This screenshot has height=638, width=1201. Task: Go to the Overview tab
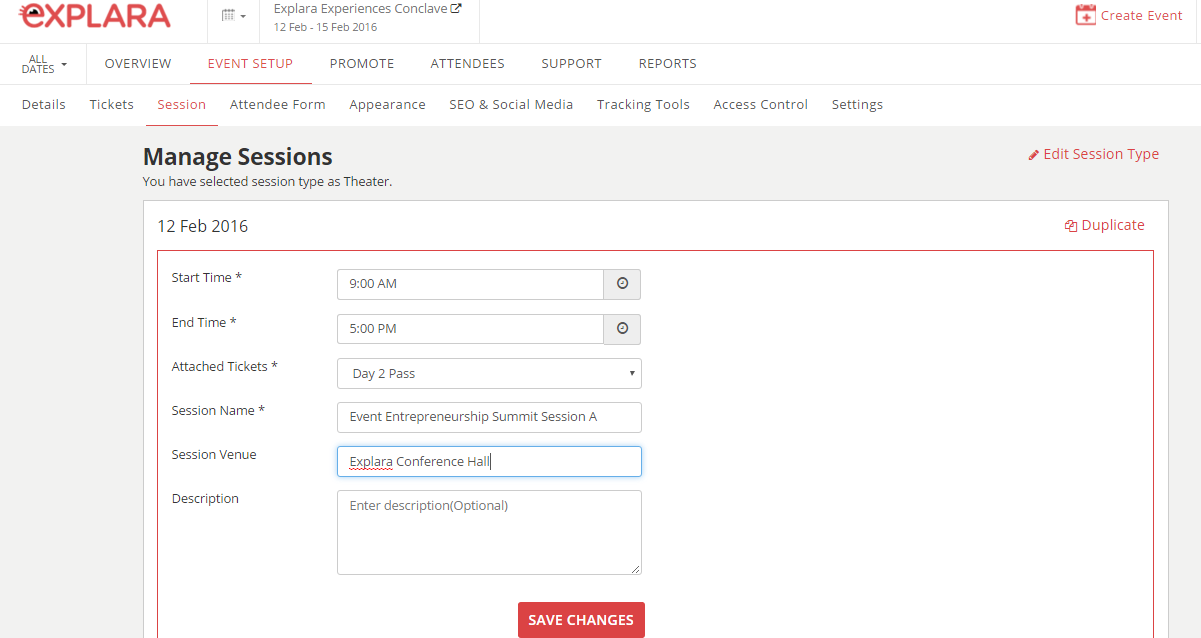(x=138, y=64)
